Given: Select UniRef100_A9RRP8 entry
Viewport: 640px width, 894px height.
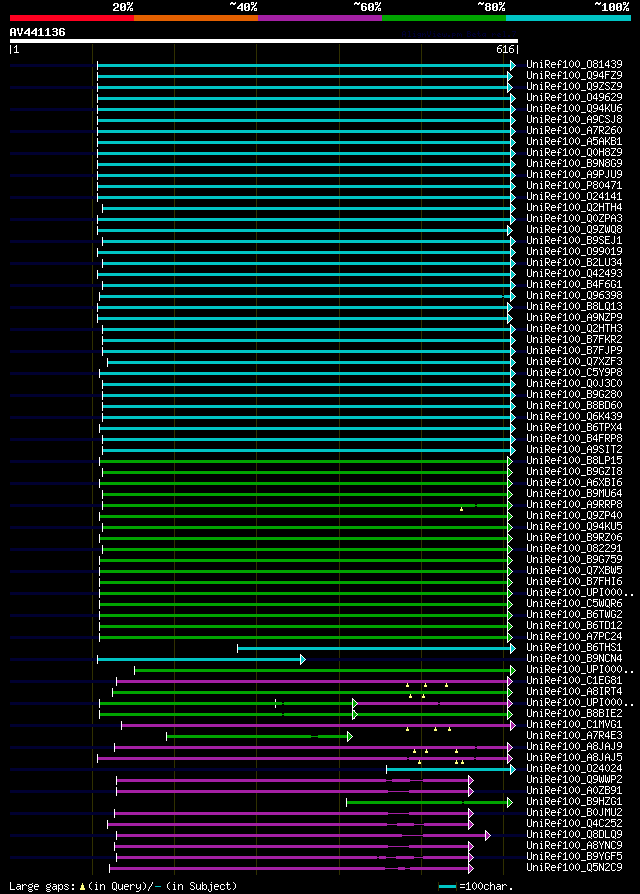Looking at the screenshot, I should pyautogui.click(x=574, y=505).
